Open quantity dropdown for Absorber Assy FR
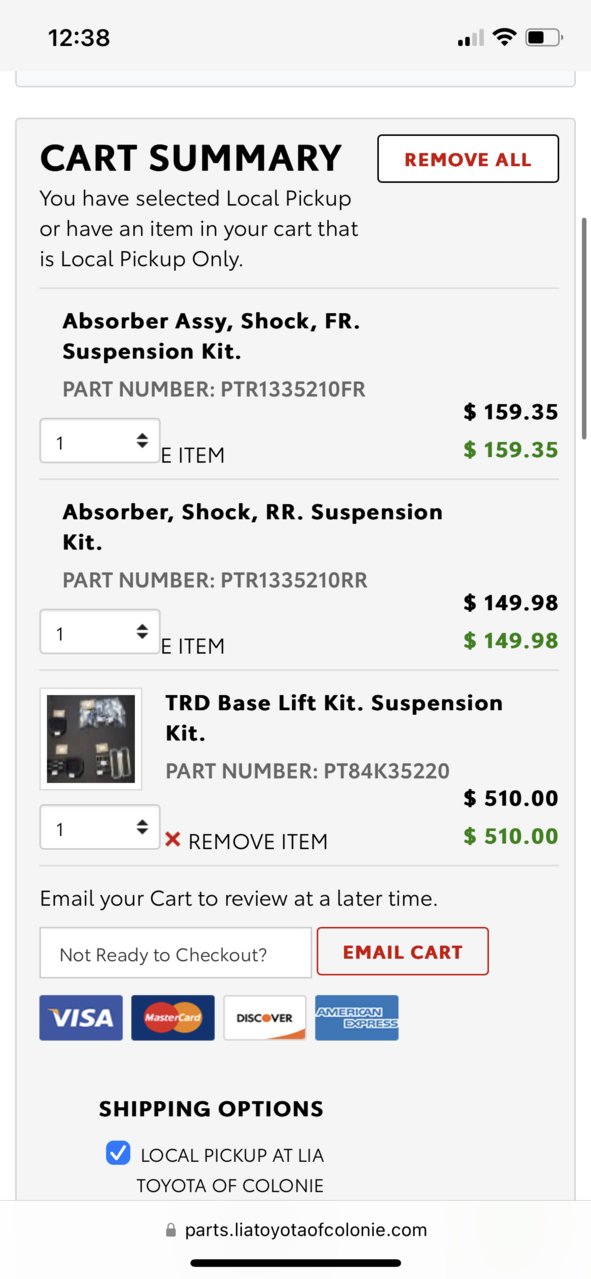This screenshot has width=591, height=1279. [x=100, y=441]
